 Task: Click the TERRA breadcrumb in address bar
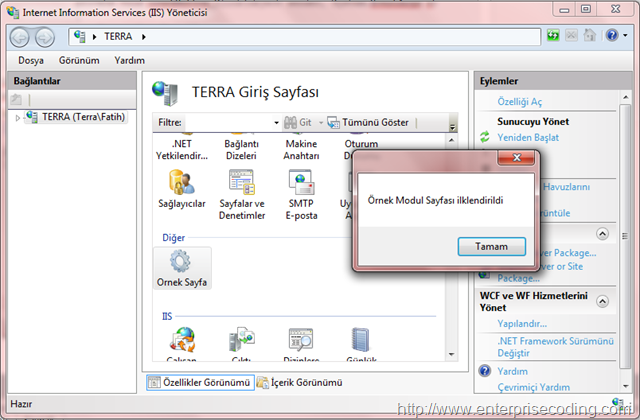tap(118, 37)
